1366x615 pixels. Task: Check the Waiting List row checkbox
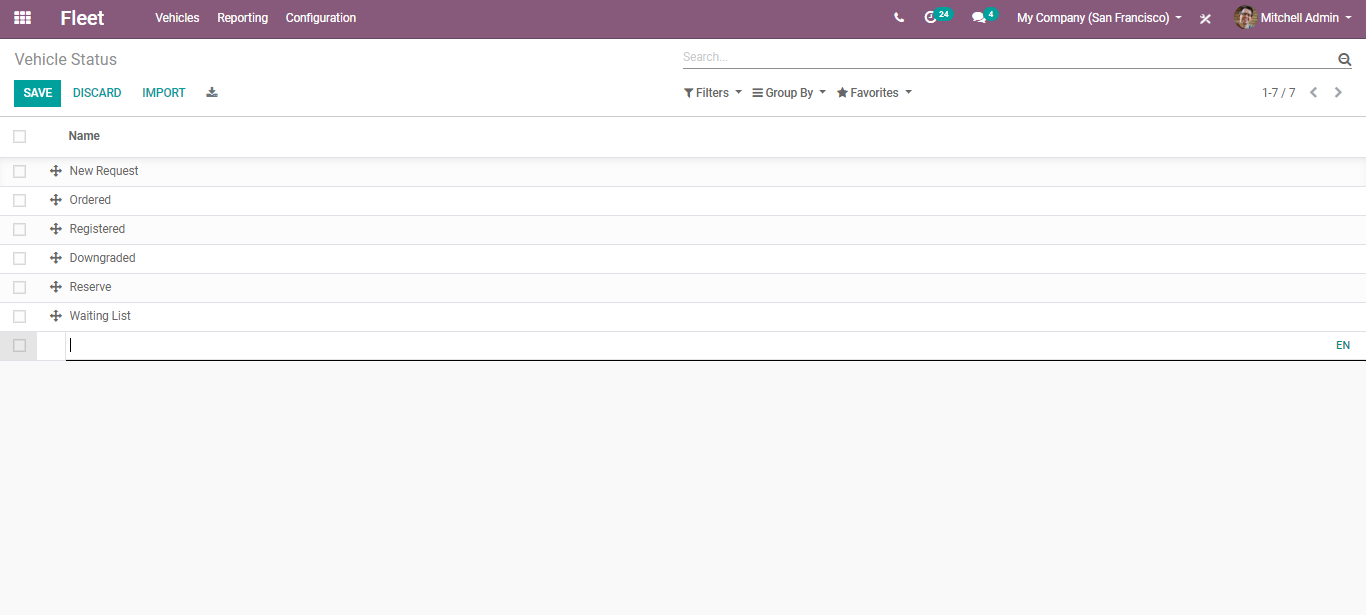(19, 316)
